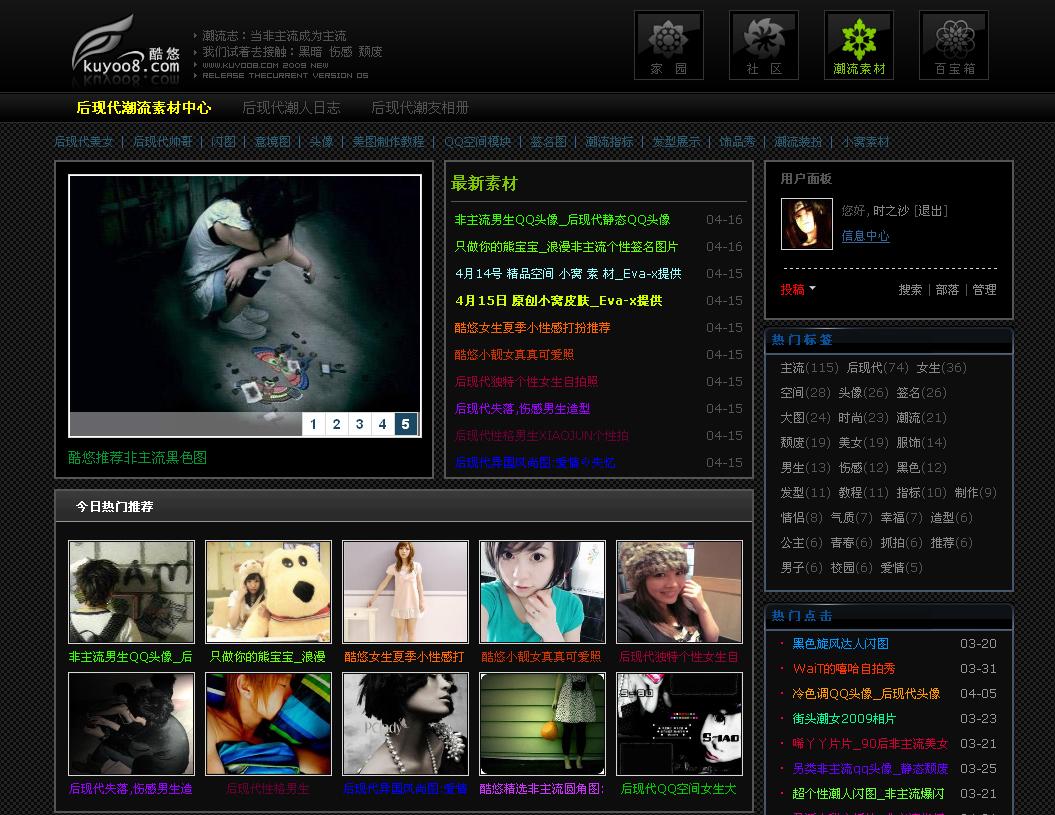Select the 情侣(8) tag

tap(801, 518)
